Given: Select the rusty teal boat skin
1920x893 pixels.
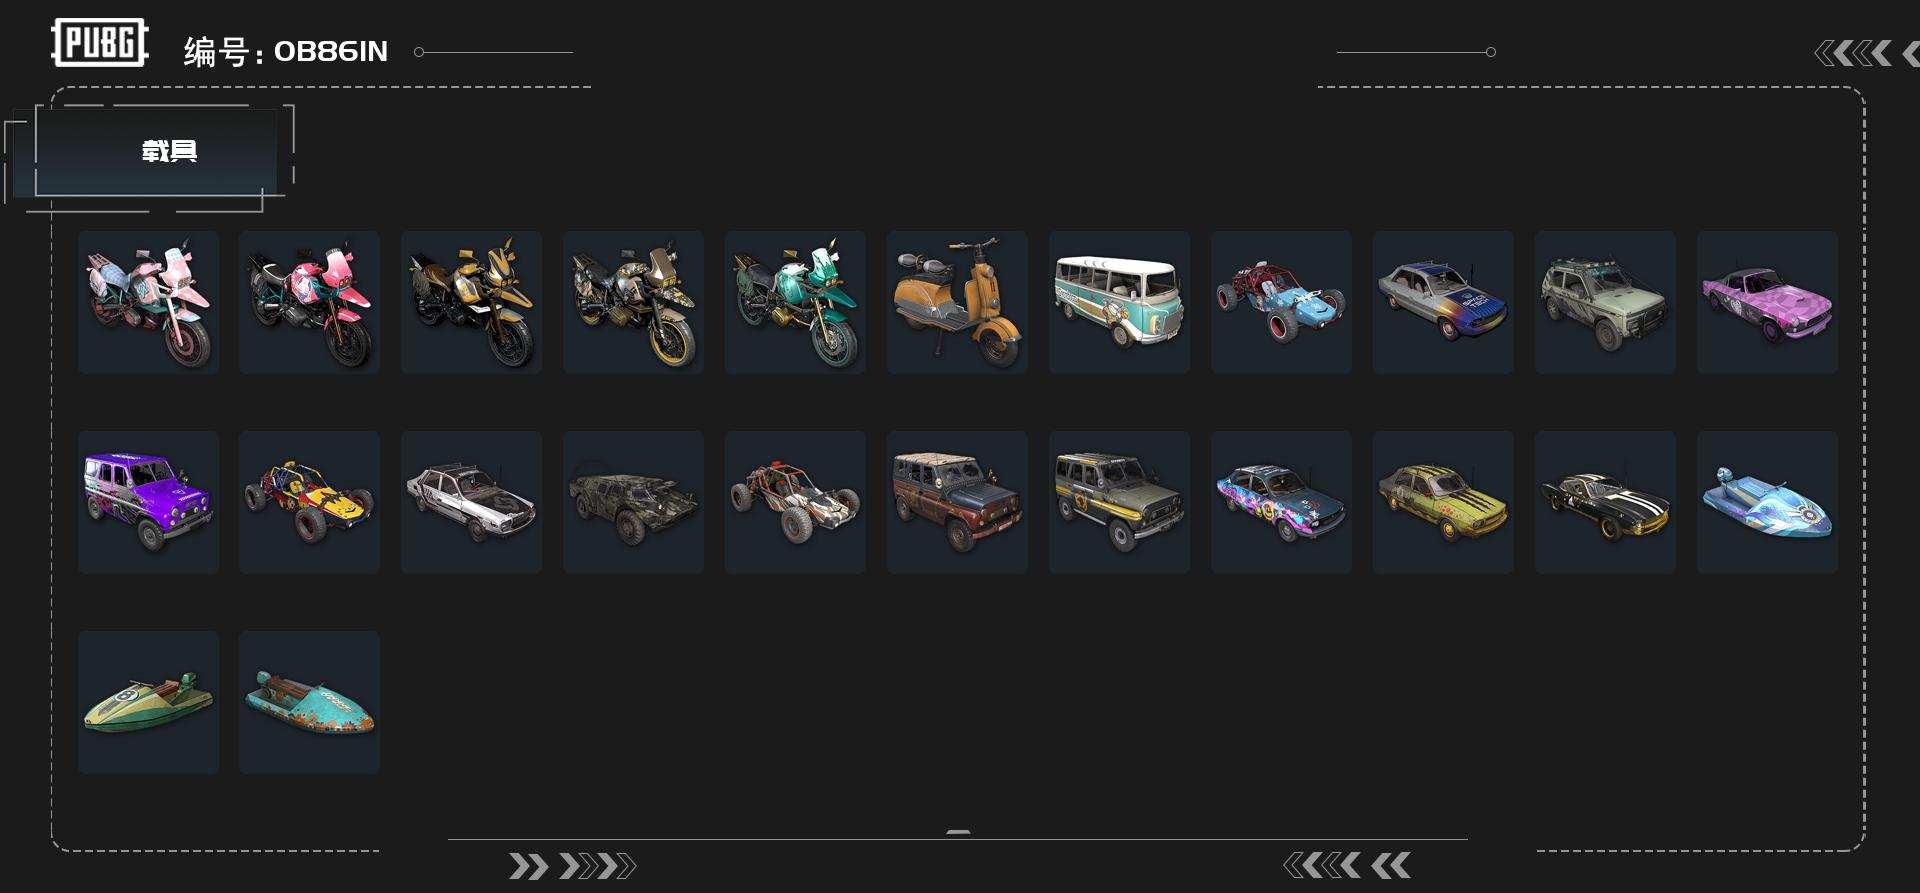Looking at the screenshot, I should pyautogui.click(x=309, y=702).
